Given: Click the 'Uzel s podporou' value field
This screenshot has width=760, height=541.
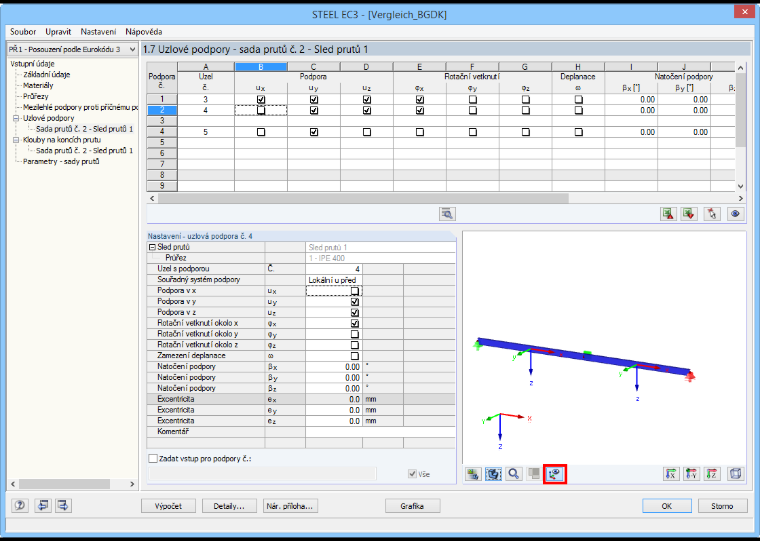Looking at the screenshot, I should pyautogui.click(x=334, y=269).
